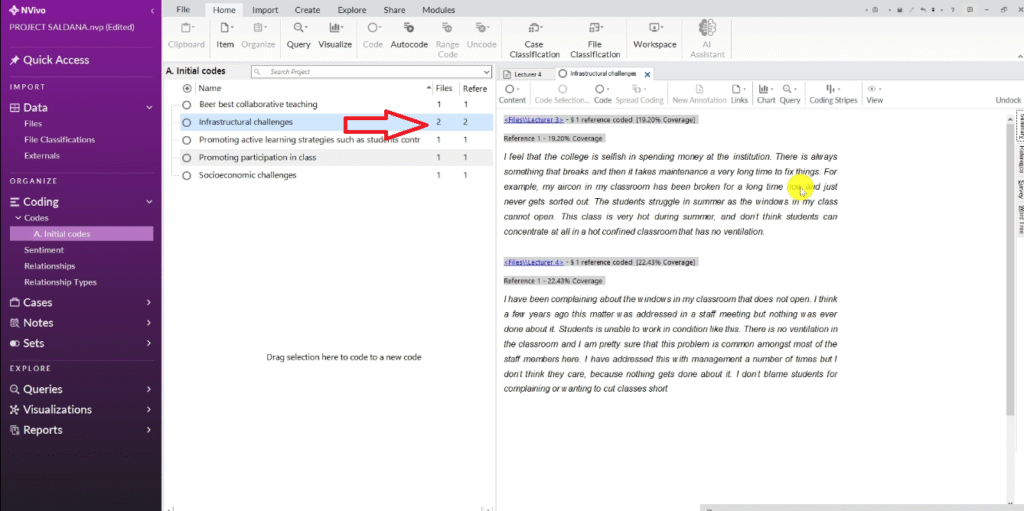Screen dimensions: 1024x511
Task: Open the Visualize ribbon tool
Action: (335, 34)
